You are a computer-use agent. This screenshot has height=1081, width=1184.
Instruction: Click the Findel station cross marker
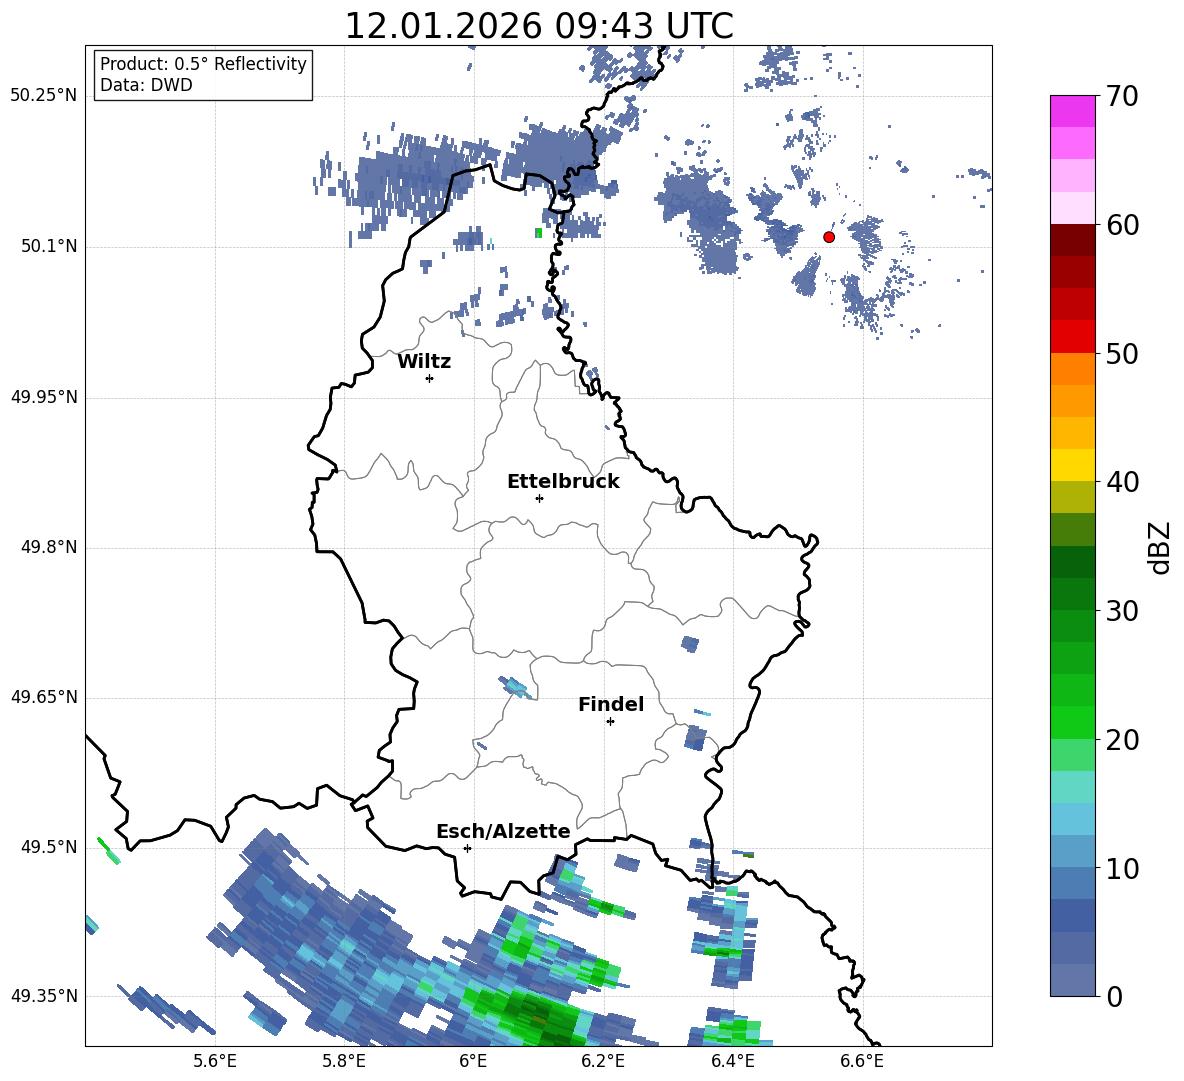(610, 722)
